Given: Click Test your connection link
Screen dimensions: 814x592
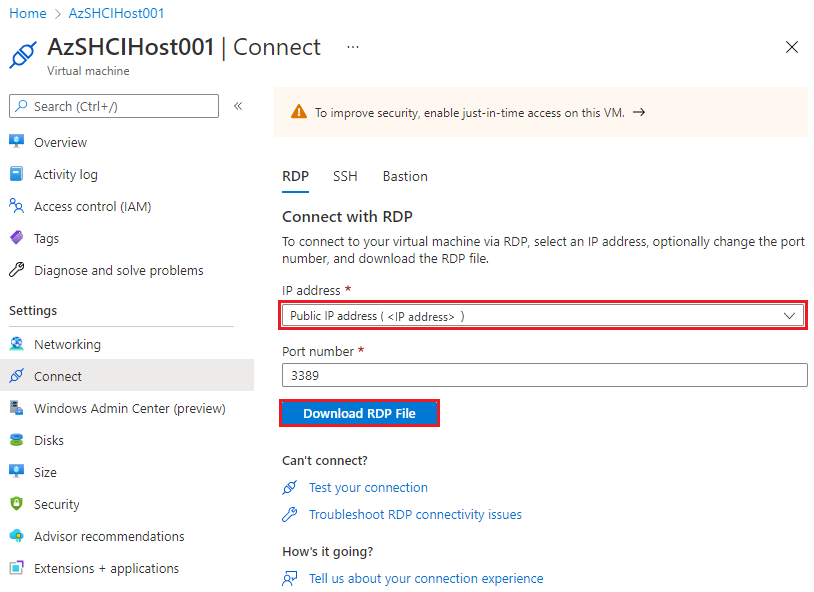Looking at the screenshot, I should 368,487.
